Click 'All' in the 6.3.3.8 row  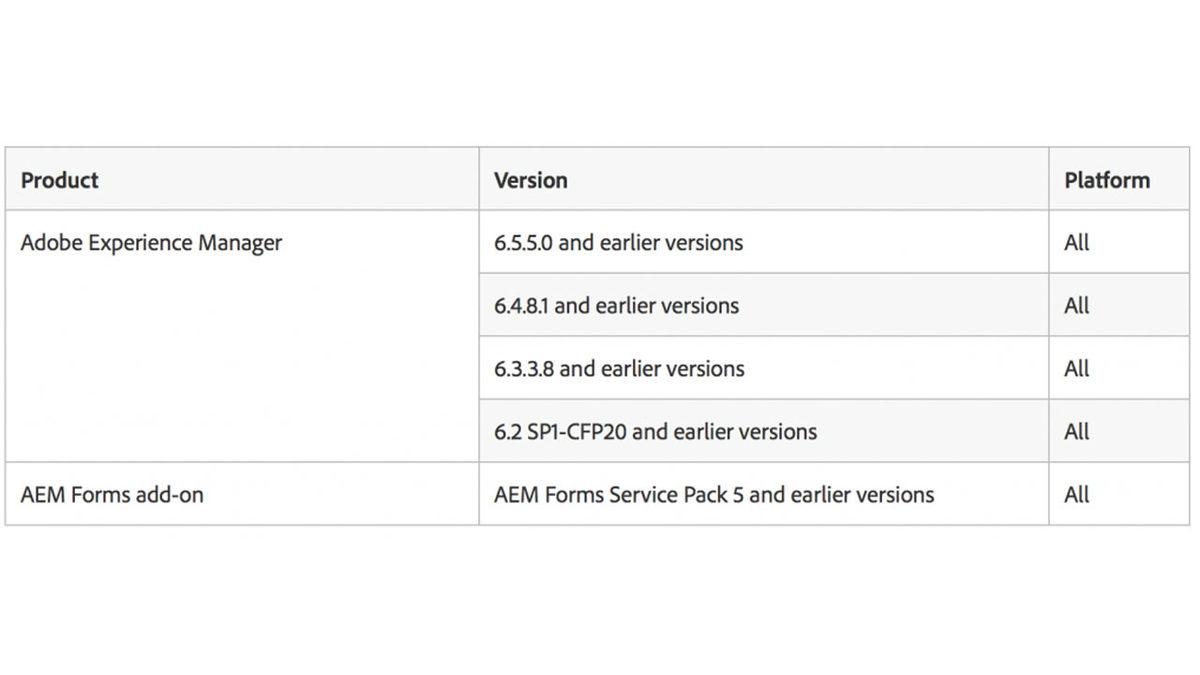point(1077,369)
